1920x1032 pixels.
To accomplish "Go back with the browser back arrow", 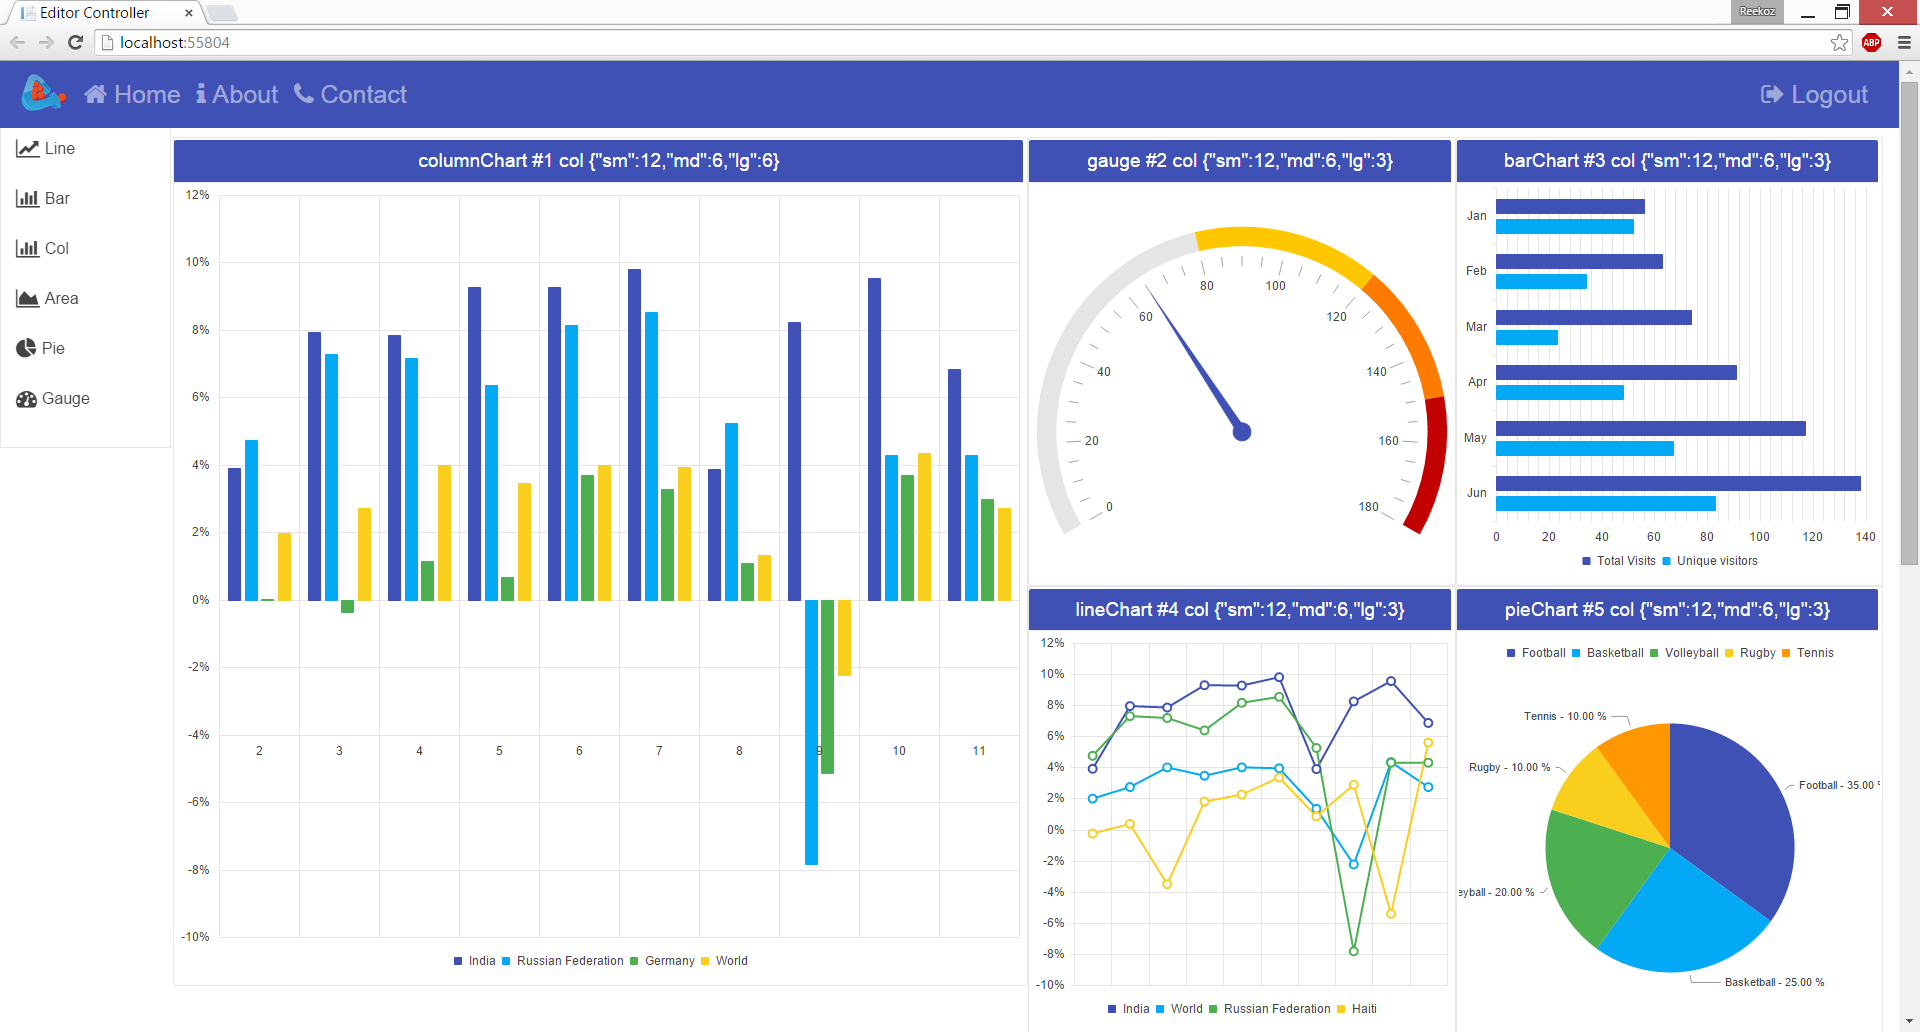I will coord(17,42).
